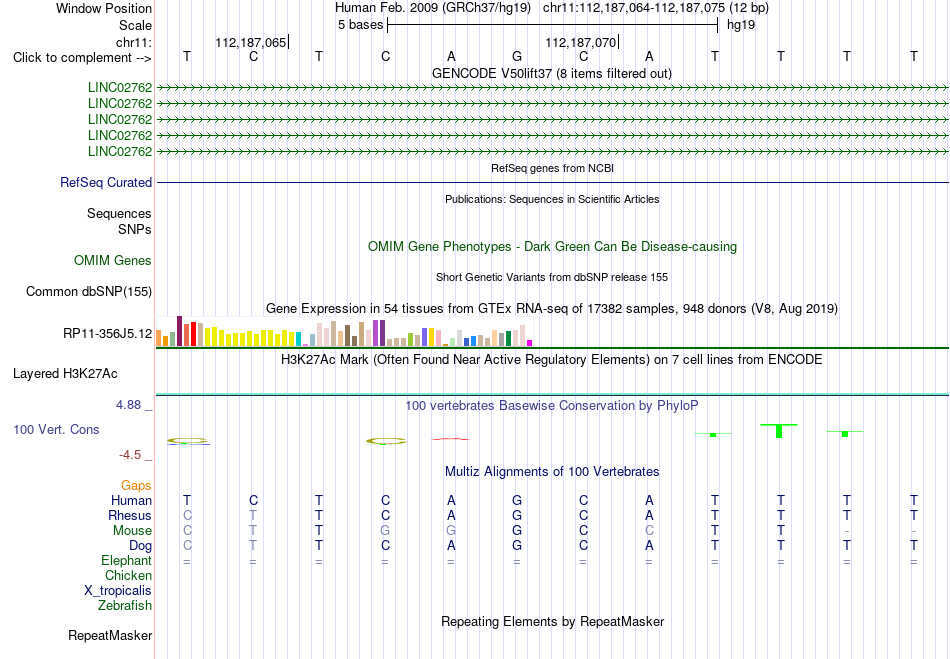Image resolution: width=950 pixels, height=659 pixels.
Task: Click the hg19 label beside the scale bar
Action: tap(741, 25)
